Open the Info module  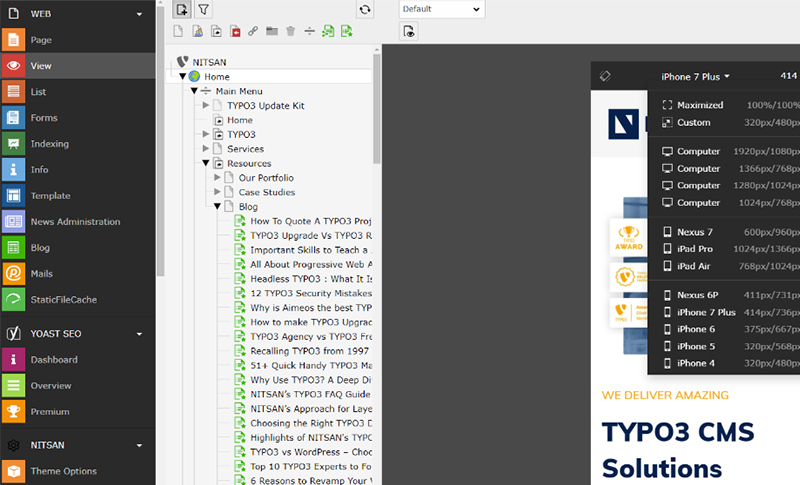tap(78, 170)
